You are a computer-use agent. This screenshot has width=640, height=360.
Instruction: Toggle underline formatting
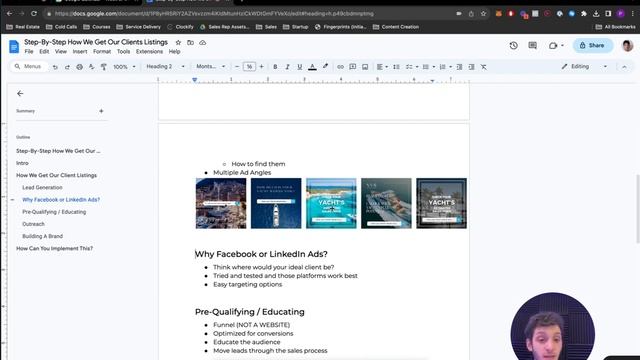300,67
